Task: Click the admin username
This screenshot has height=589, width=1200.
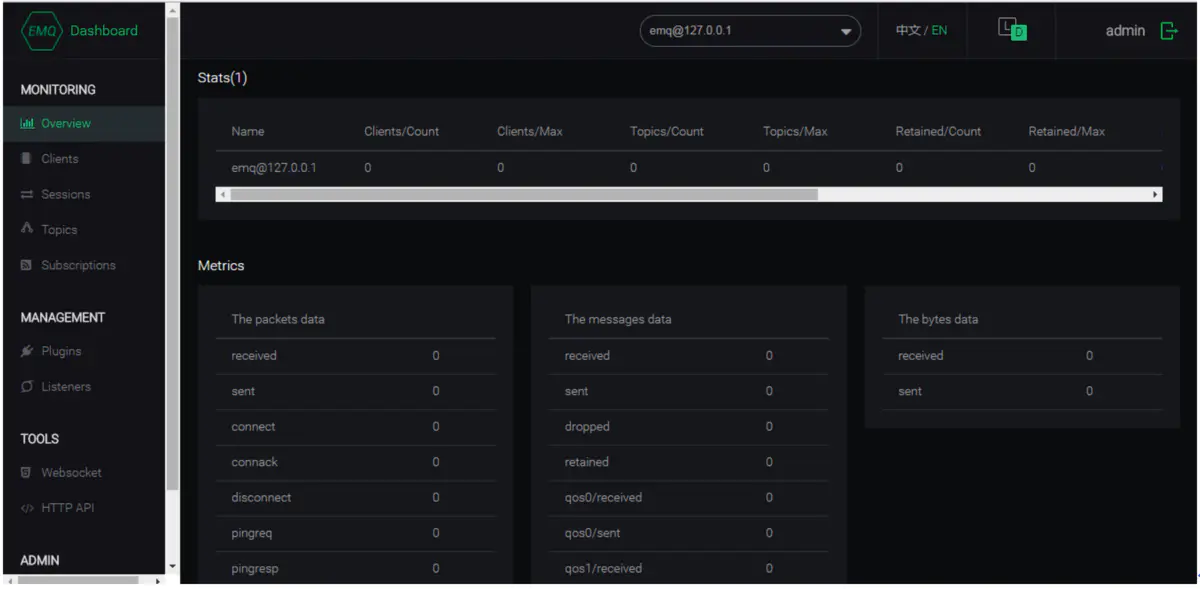Action: [x=1125, y=31]
